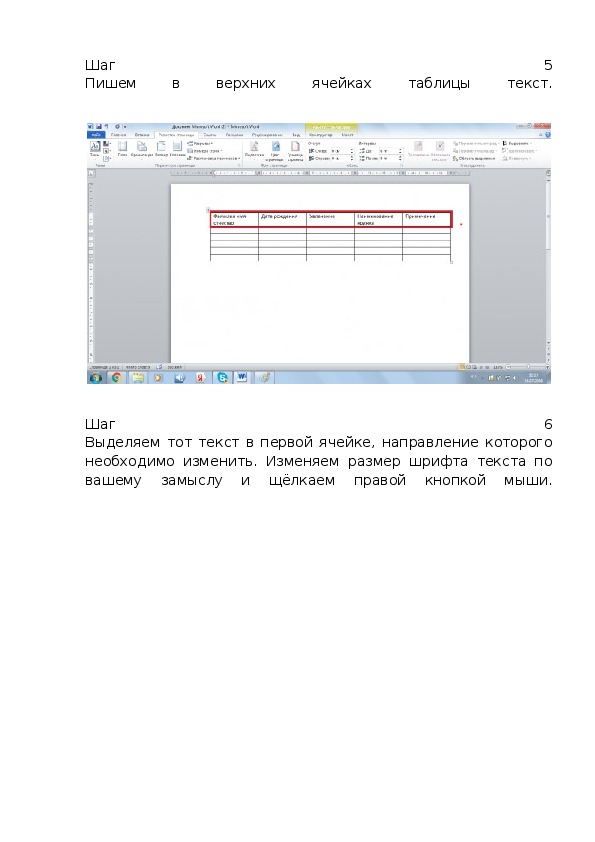Click the Selection Pane (Область выделения) button
Screen dimensions: 595x842
pyautogui.click(x=474, y=158)
